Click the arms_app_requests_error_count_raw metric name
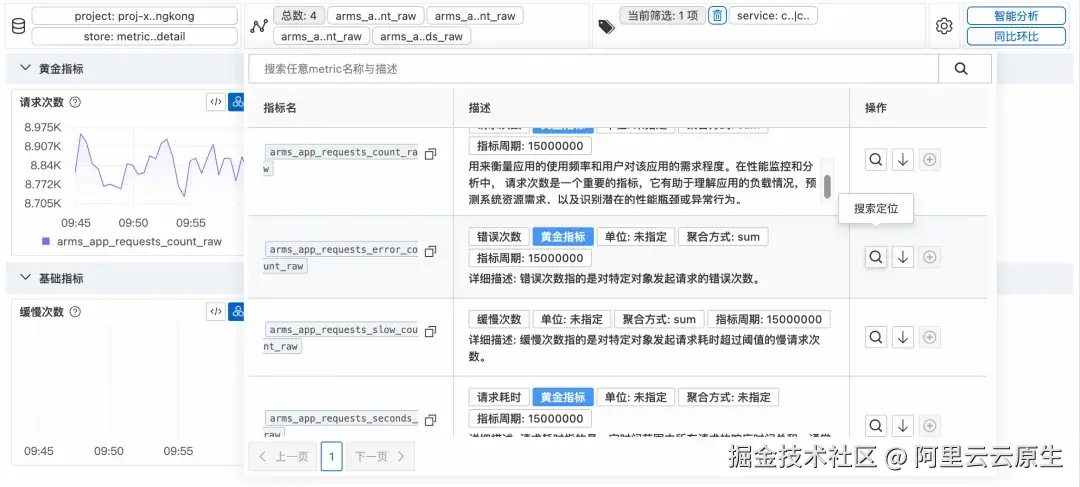This screenshot has height=487, width=1080. click(x=341, y=258)
